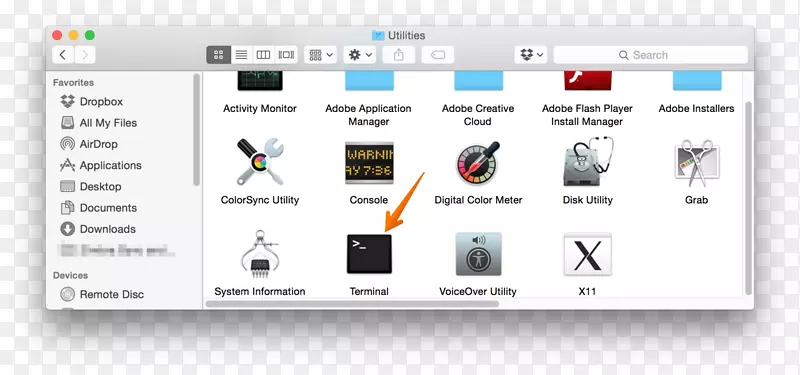This screenshot has height=375, width=800.
Task: Select the Grab scissors icon
Action: pyautogui.click(x=696, y=163)
